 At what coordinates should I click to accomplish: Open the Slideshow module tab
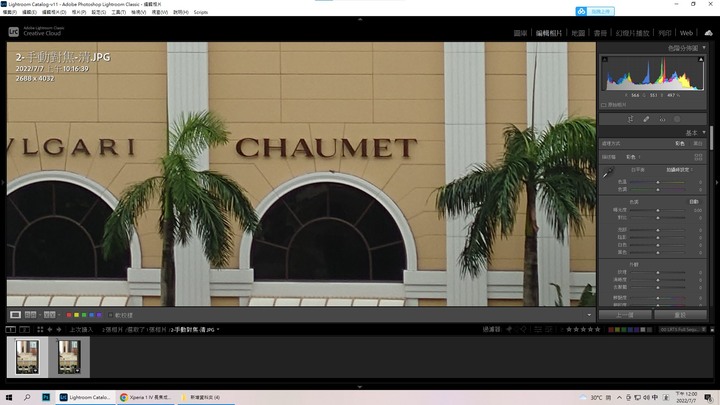point(632,33)
